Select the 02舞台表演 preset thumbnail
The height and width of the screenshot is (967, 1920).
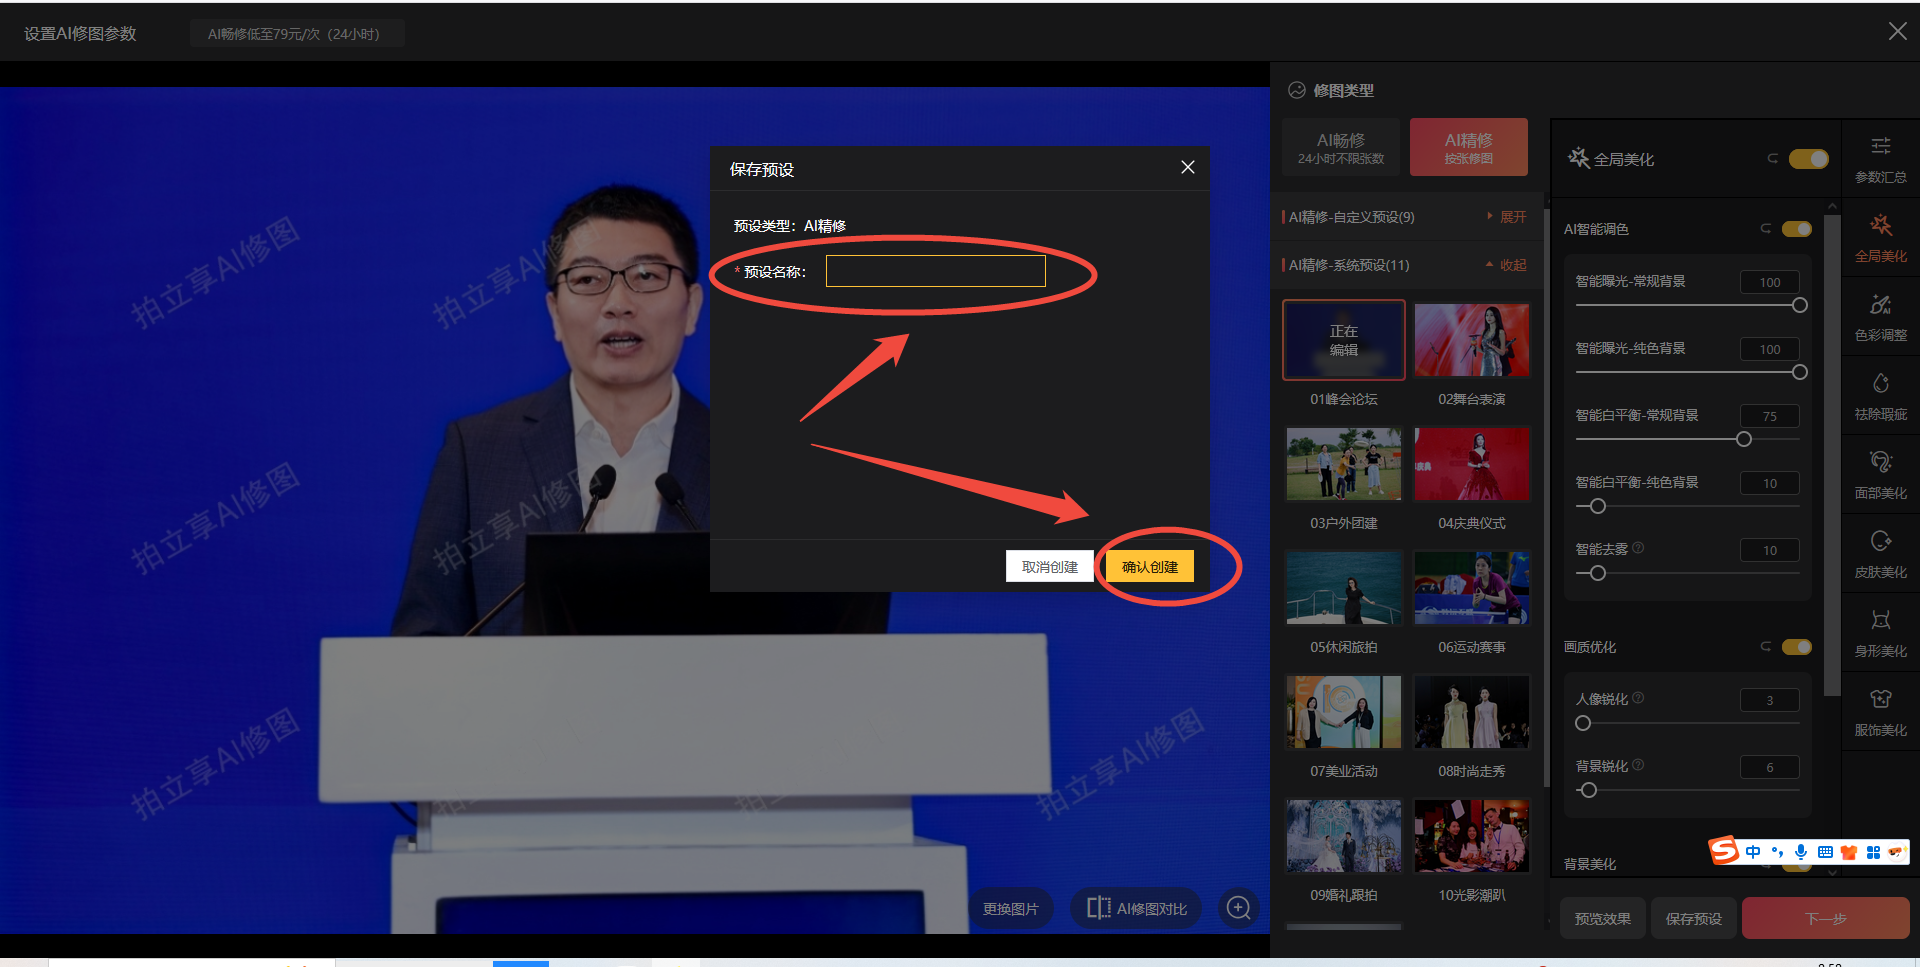1471,340
